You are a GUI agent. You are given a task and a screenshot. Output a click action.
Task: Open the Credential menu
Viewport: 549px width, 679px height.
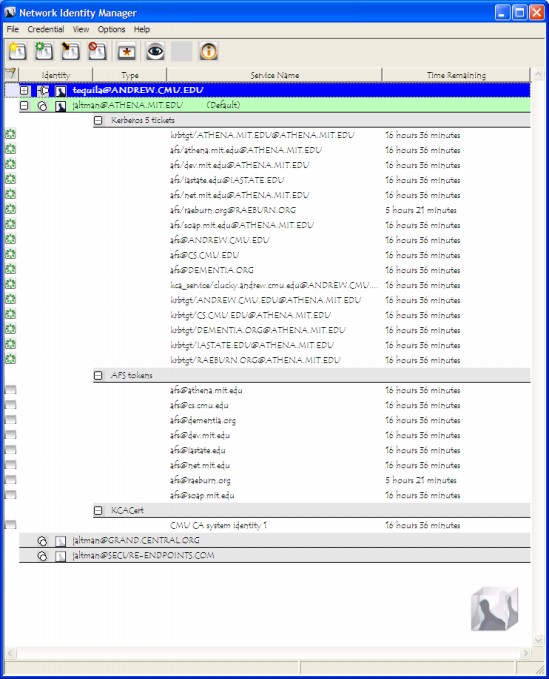point(45,29)
